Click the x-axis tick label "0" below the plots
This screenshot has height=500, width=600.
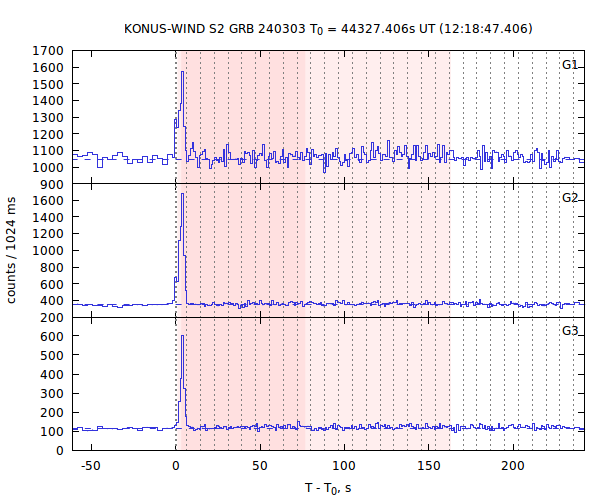(x=176, y=466)
